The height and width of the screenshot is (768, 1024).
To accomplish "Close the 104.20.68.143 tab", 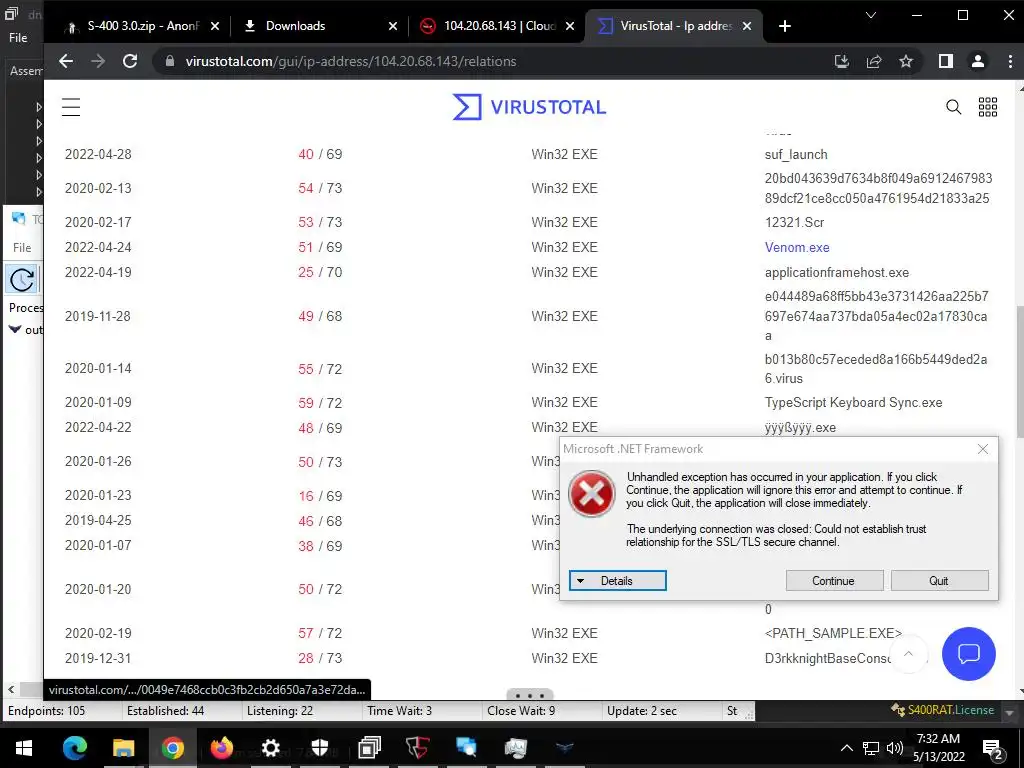I will click(570, 26).
